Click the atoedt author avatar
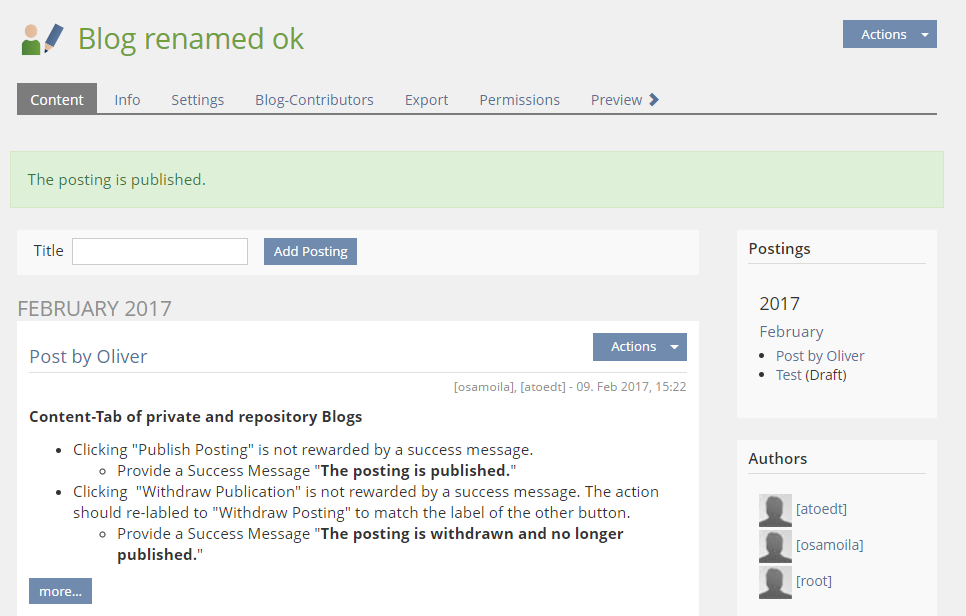This screenshot has width=966, height=616. point(775,509)
